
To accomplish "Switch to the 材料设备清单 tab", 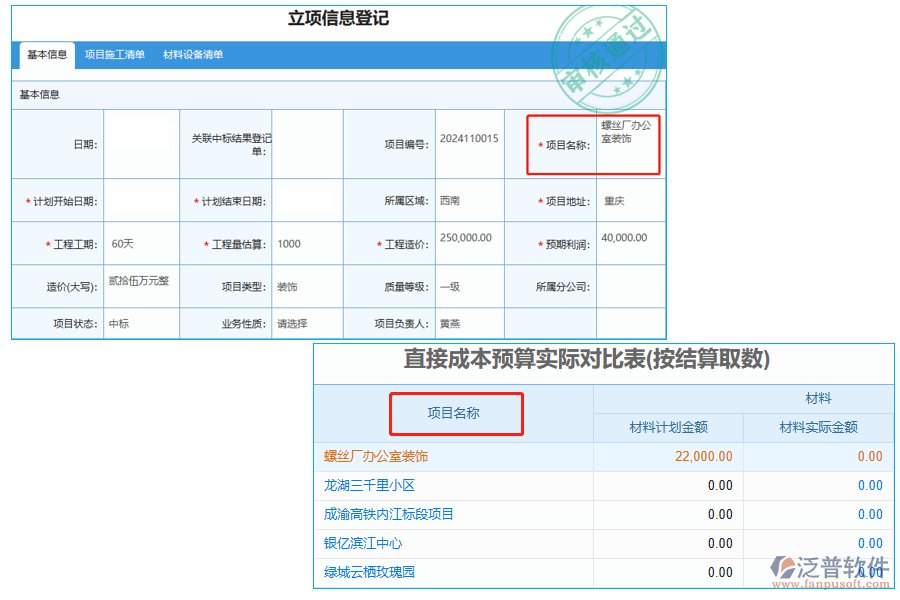I will 194,55.
